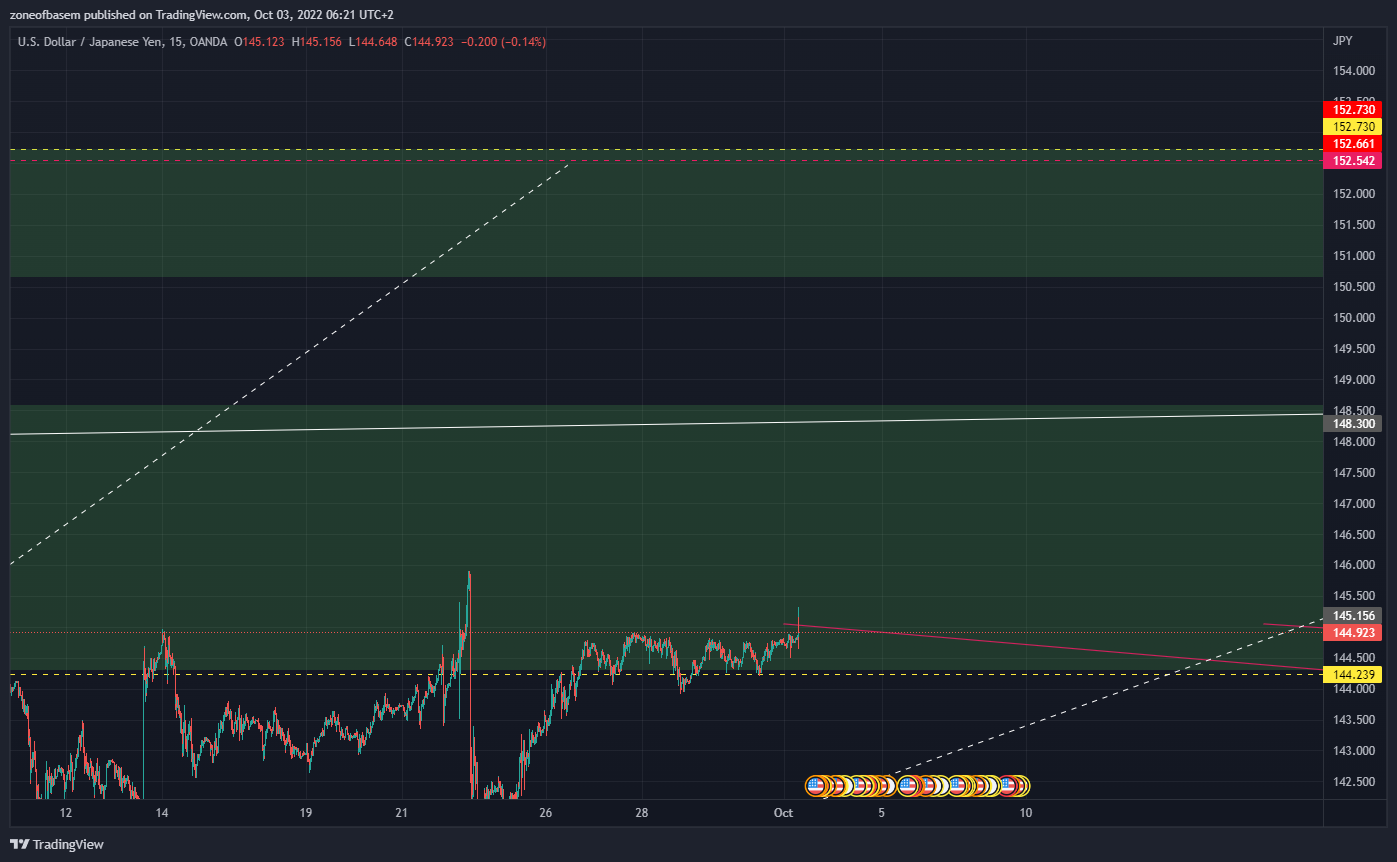The width and height of the screenshot is (1397, 862).
Task: Click the 14 date label on time axis
Action: 162,813
